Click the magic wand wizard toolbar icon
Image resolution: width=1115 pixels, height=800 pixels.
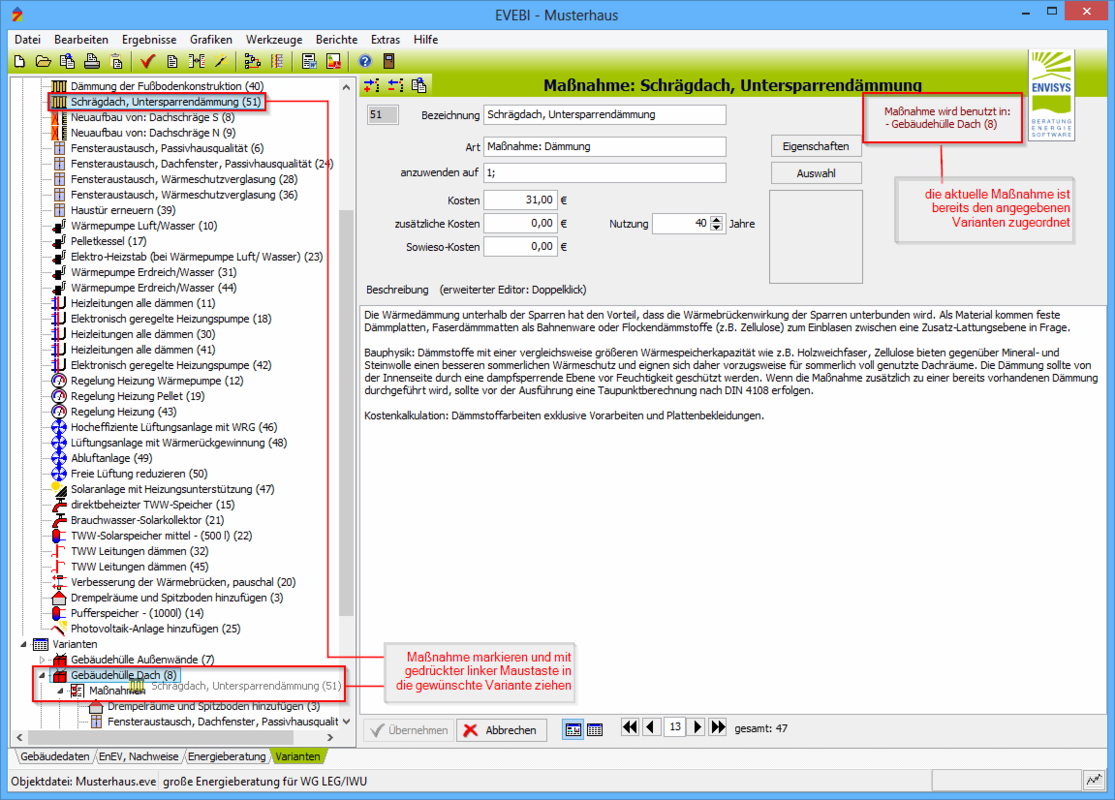tap(221, 62)
